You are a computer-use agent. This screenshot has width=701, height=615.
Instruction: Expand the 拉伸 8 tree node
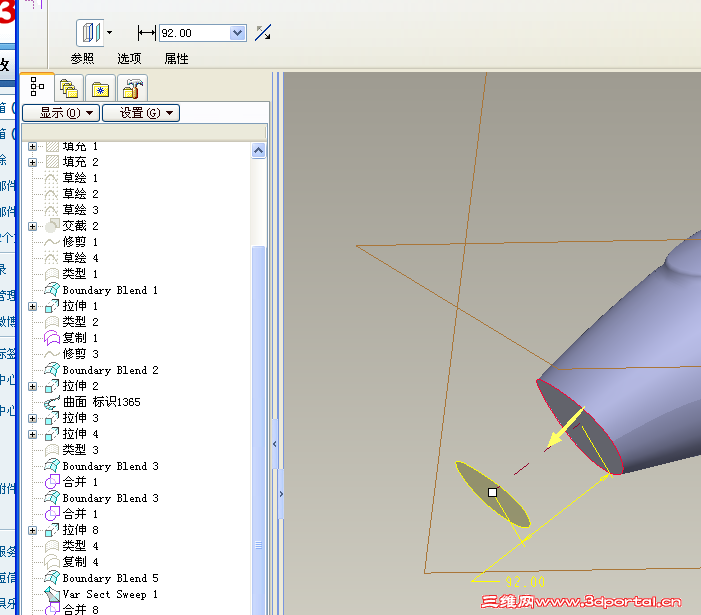pos(32,531)
